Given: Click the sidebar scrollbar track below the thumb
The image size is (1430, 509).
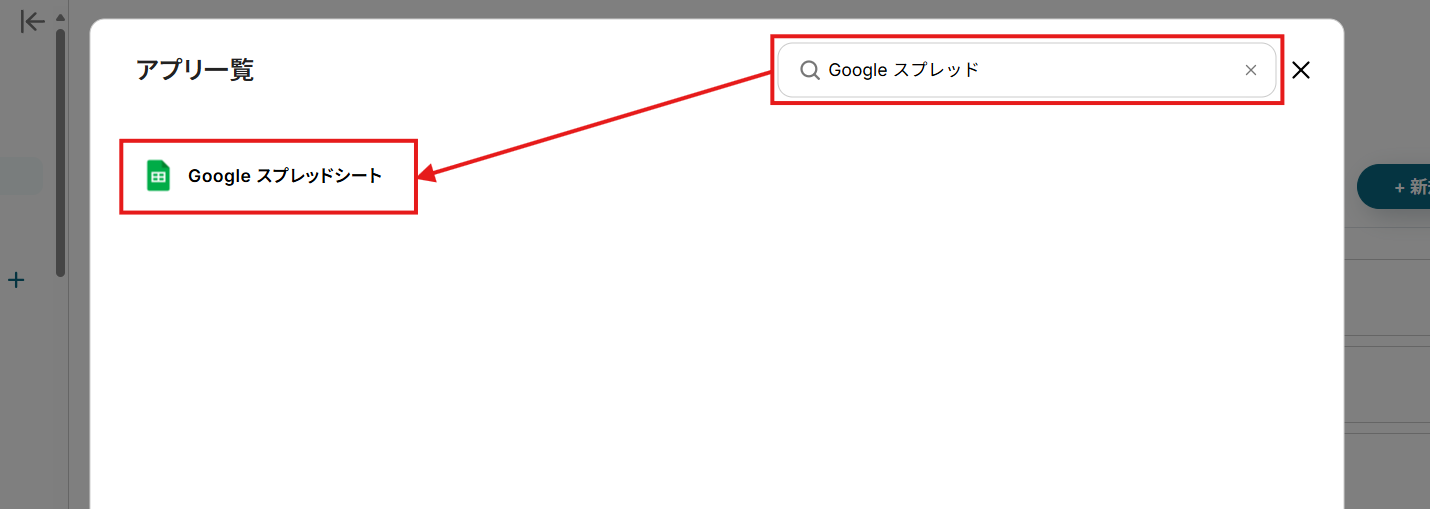Looking at the screenshot, I should tap(60, 390).
